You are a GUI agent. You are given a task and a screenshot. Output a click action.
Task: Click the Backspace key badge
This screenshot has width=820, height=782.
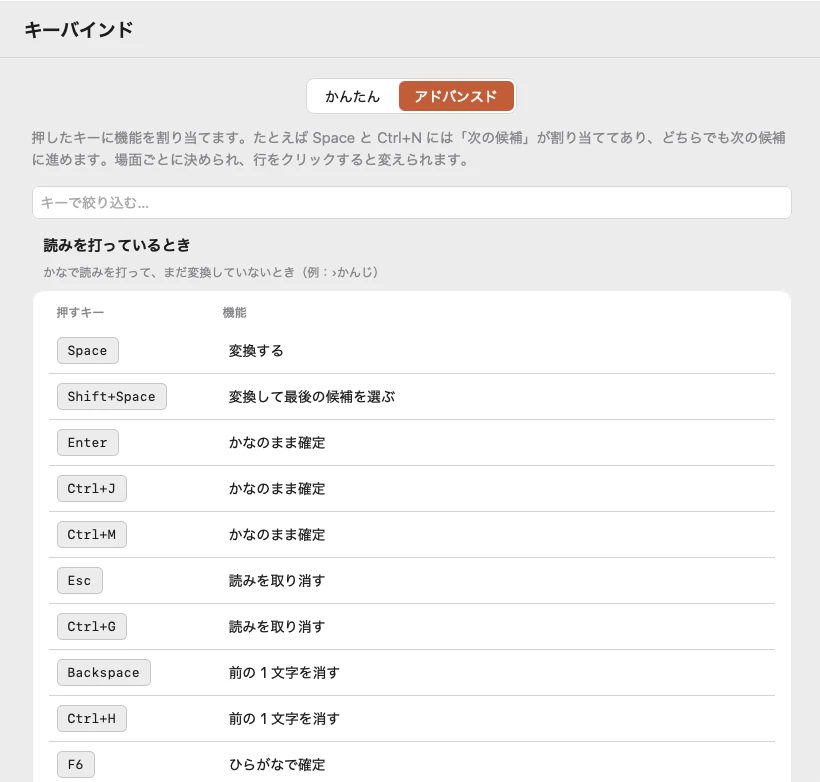click(x=104, y=673)
